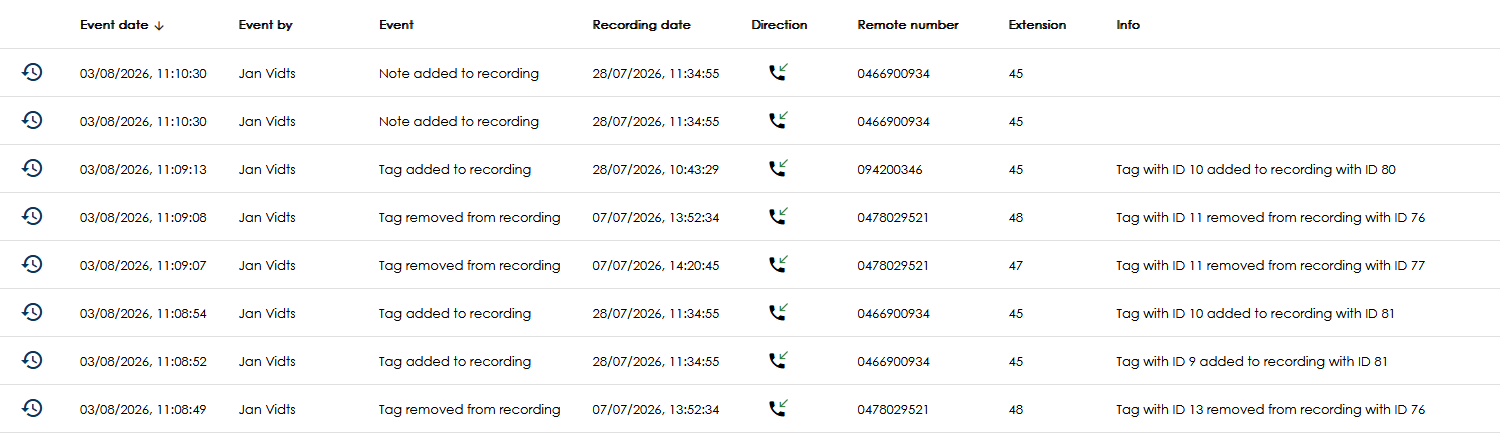Click incoming call icon on recording ID 80 row
Image resolution: width=1500 pixels, height=439 pixels.
point(778,168)
